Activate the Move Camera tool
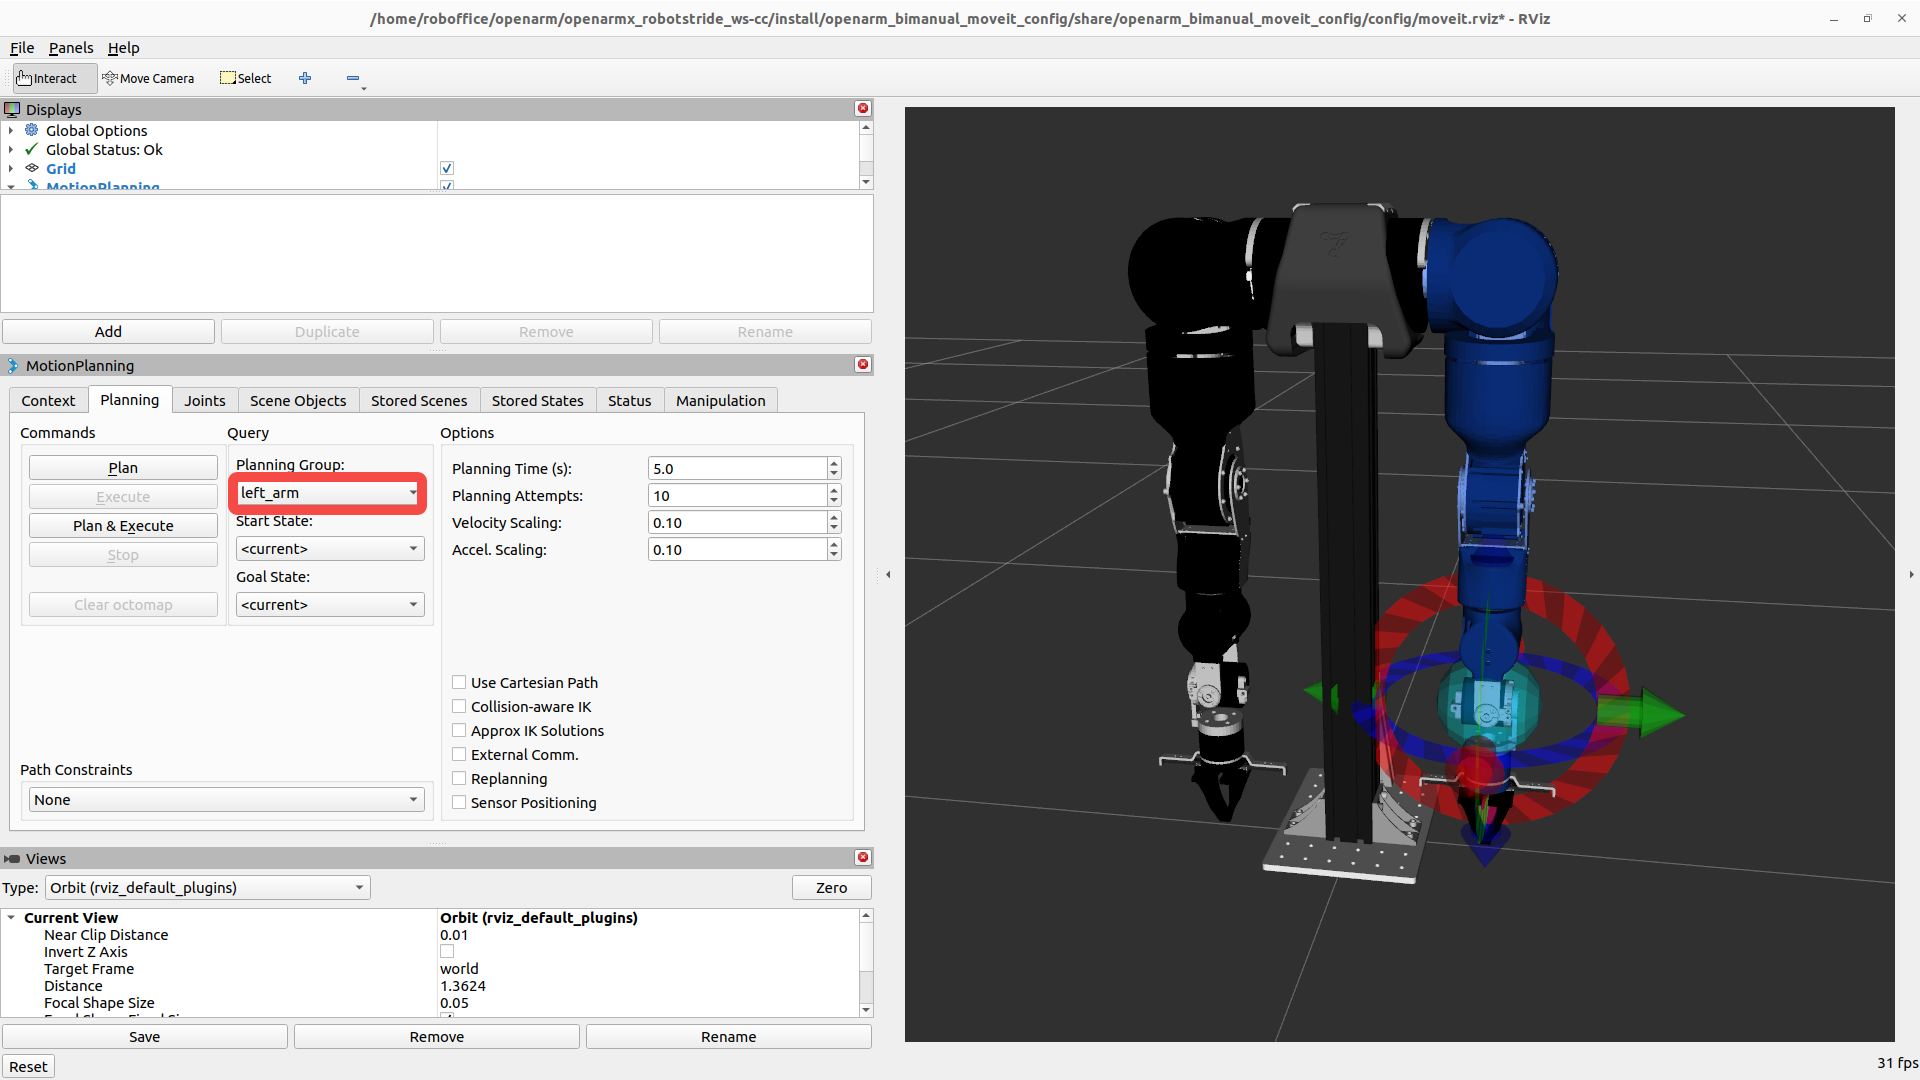The image size is (1920, 1080). (x=148, y=78)
